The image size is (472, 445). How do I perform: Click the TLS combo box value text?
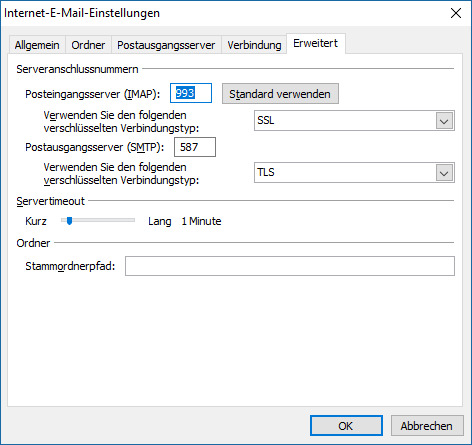click(266, 172)
